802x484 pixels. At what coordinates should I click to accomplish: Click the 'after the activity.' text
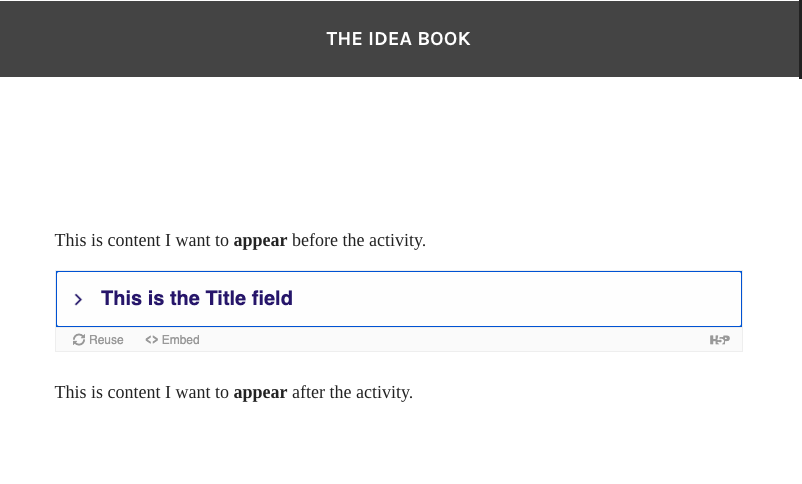pos(352,392)
